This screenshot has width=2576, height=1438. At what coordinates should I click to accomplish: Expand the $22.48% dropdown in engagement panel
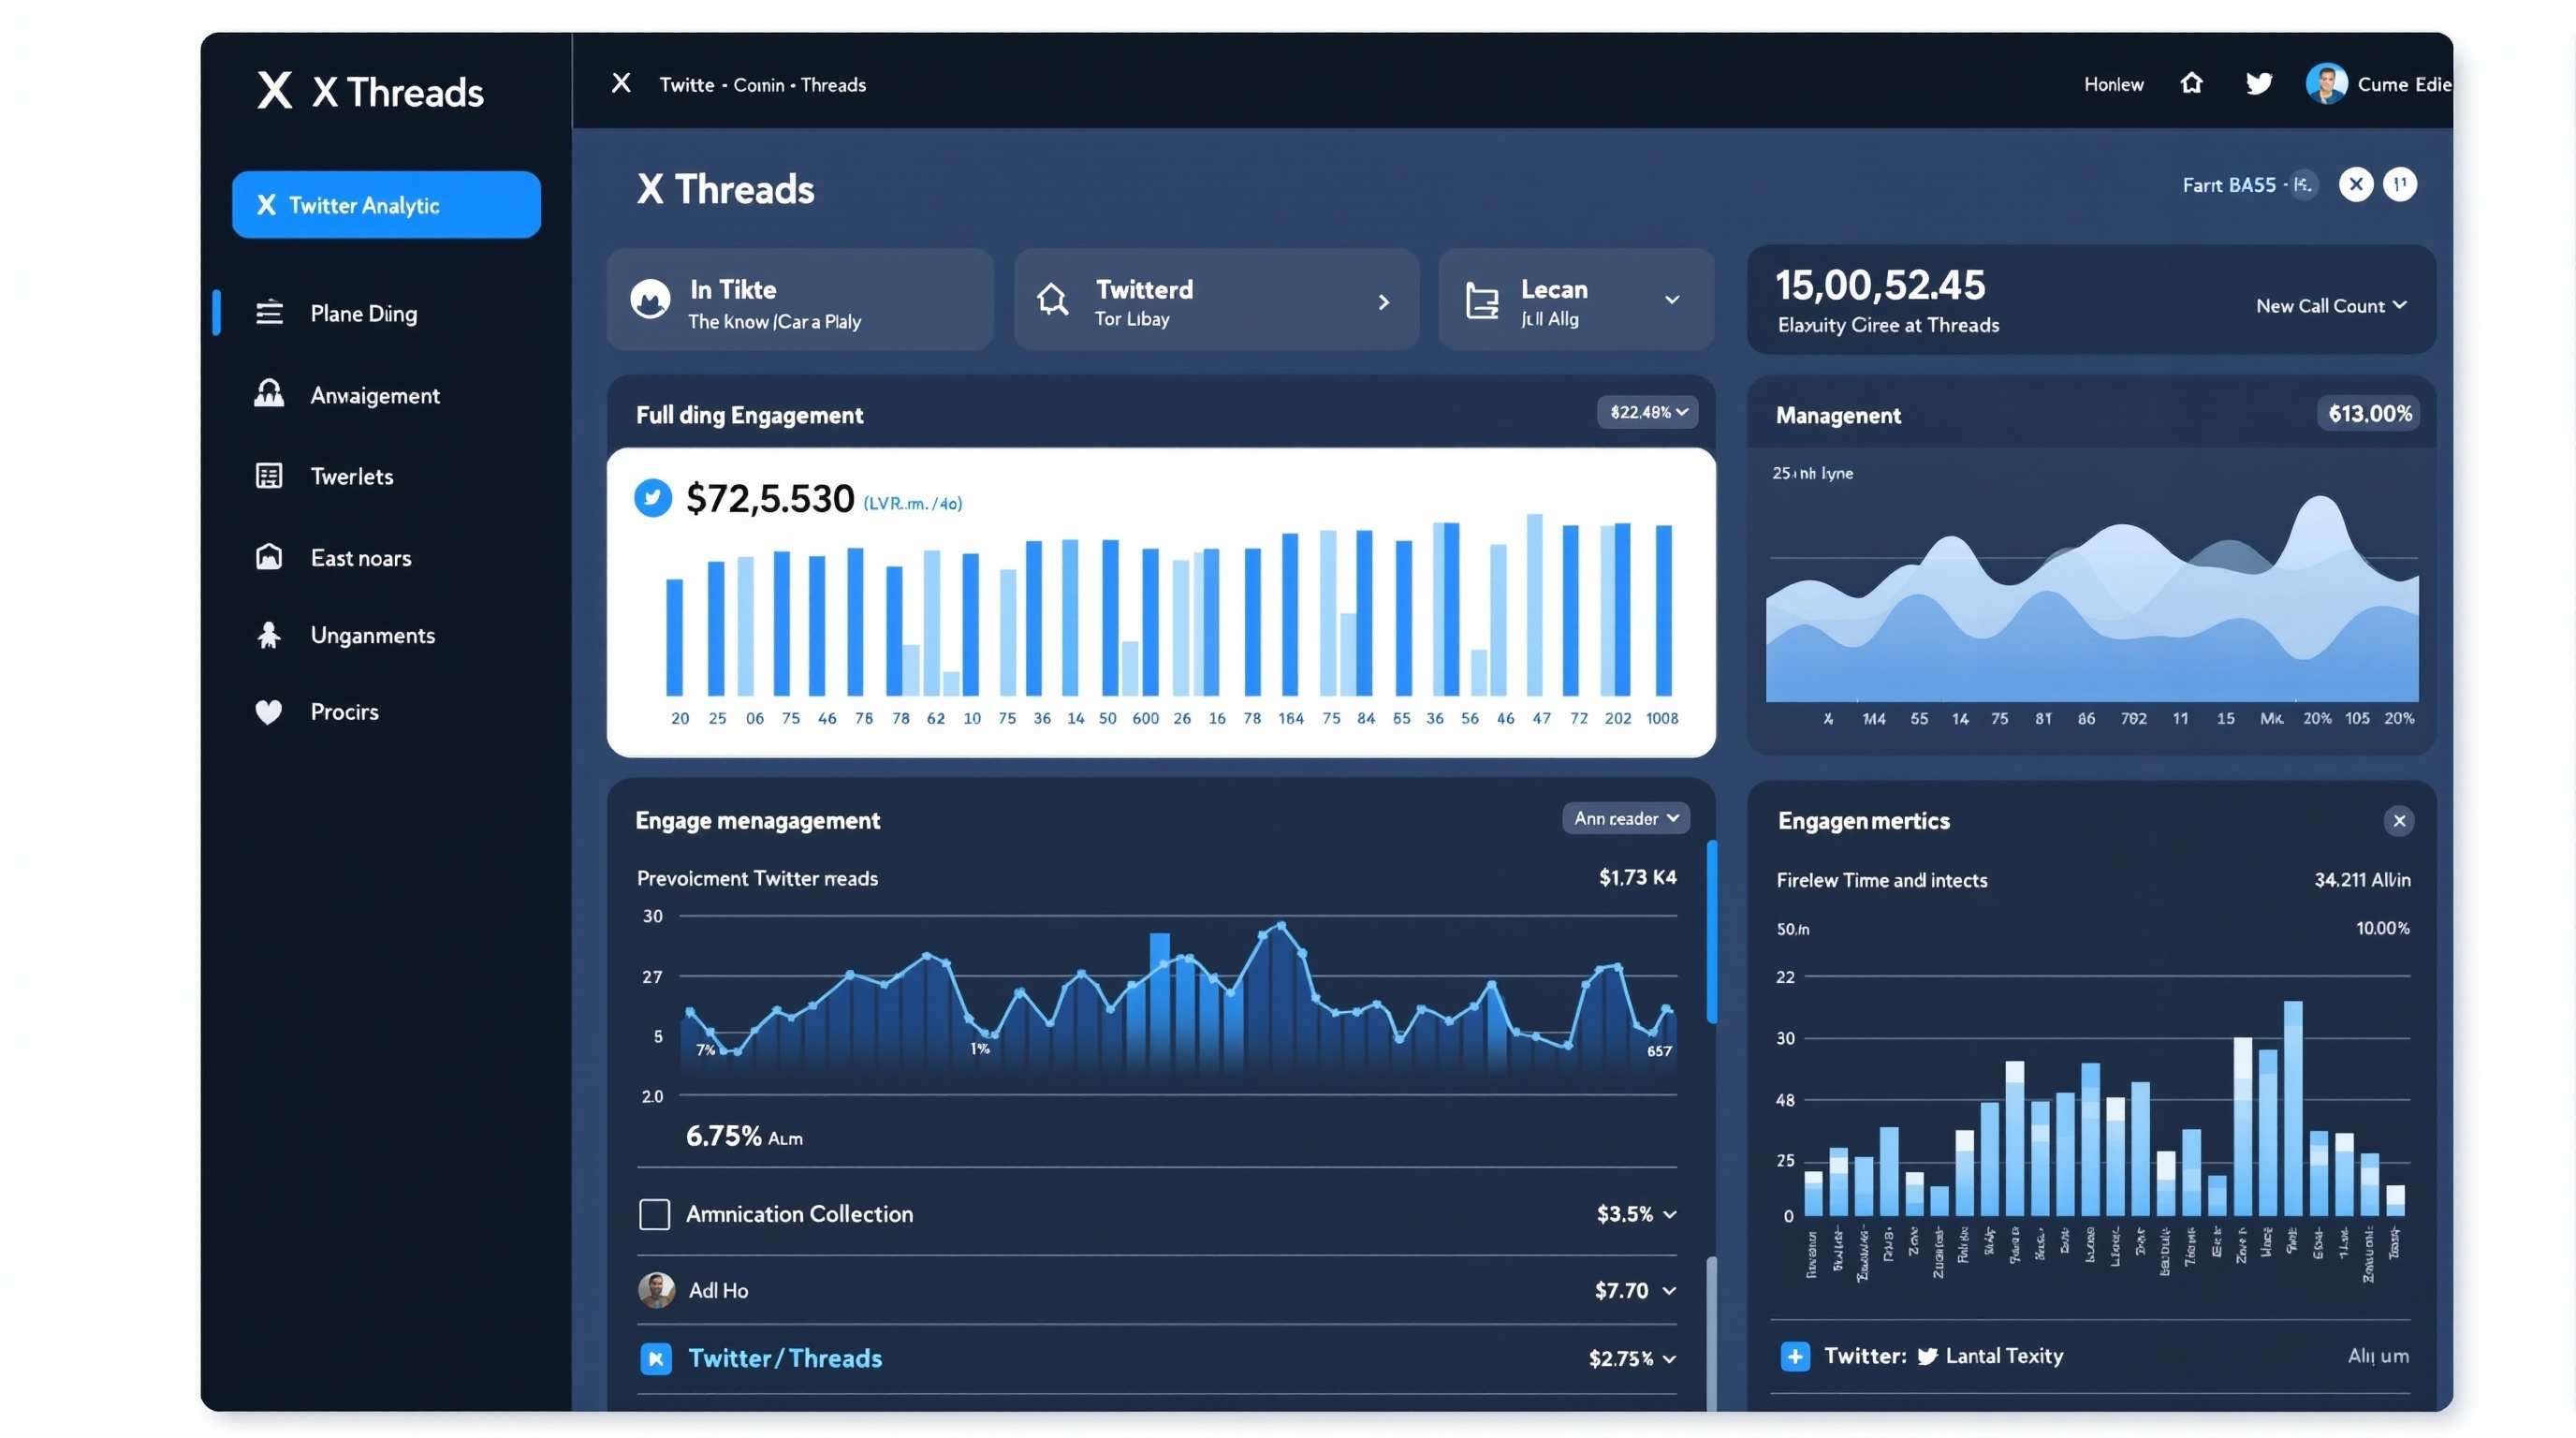click(x=1647, y=412)
